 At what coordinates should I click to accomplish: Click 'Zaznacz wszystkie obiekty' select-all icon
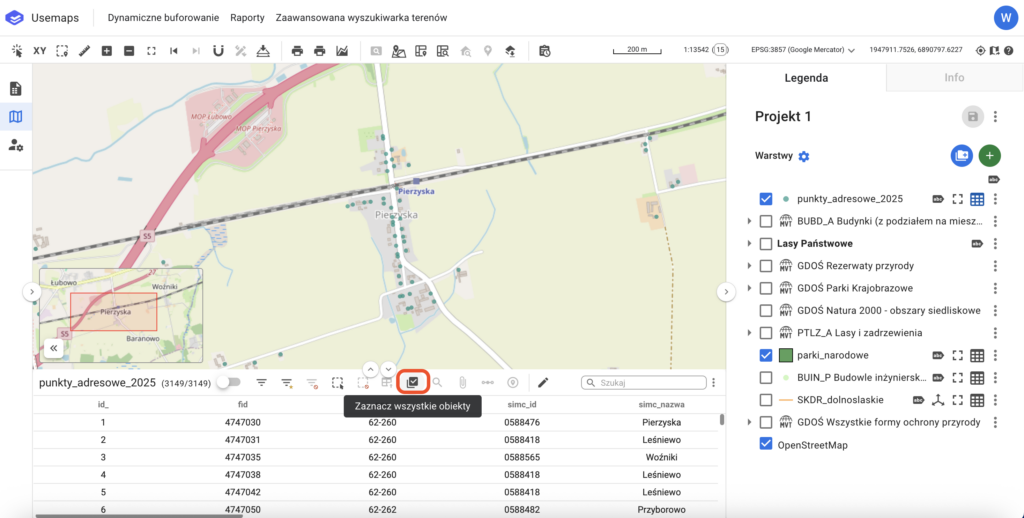[412, 382]
